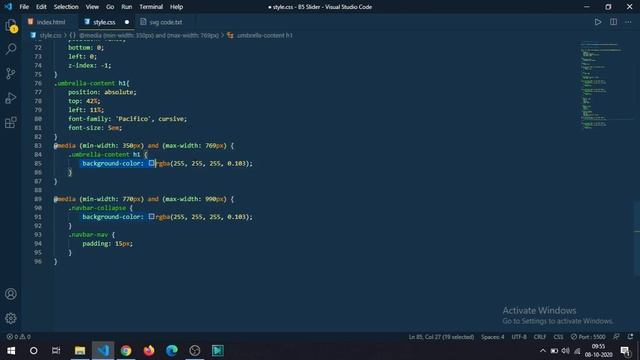Click the z-index: -1 line
This screenshot has width=640, height=360.
coord(89,65)
